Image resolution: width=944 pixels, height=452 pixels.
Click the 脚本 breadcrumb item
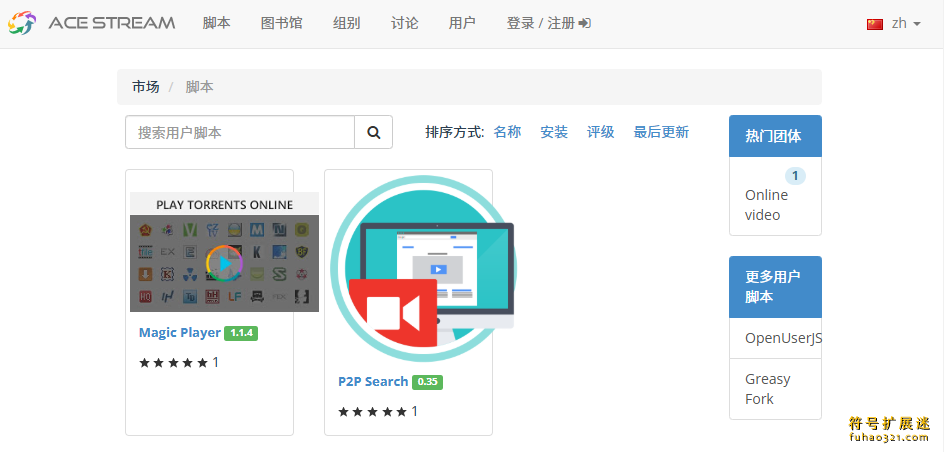click(199, 87)
